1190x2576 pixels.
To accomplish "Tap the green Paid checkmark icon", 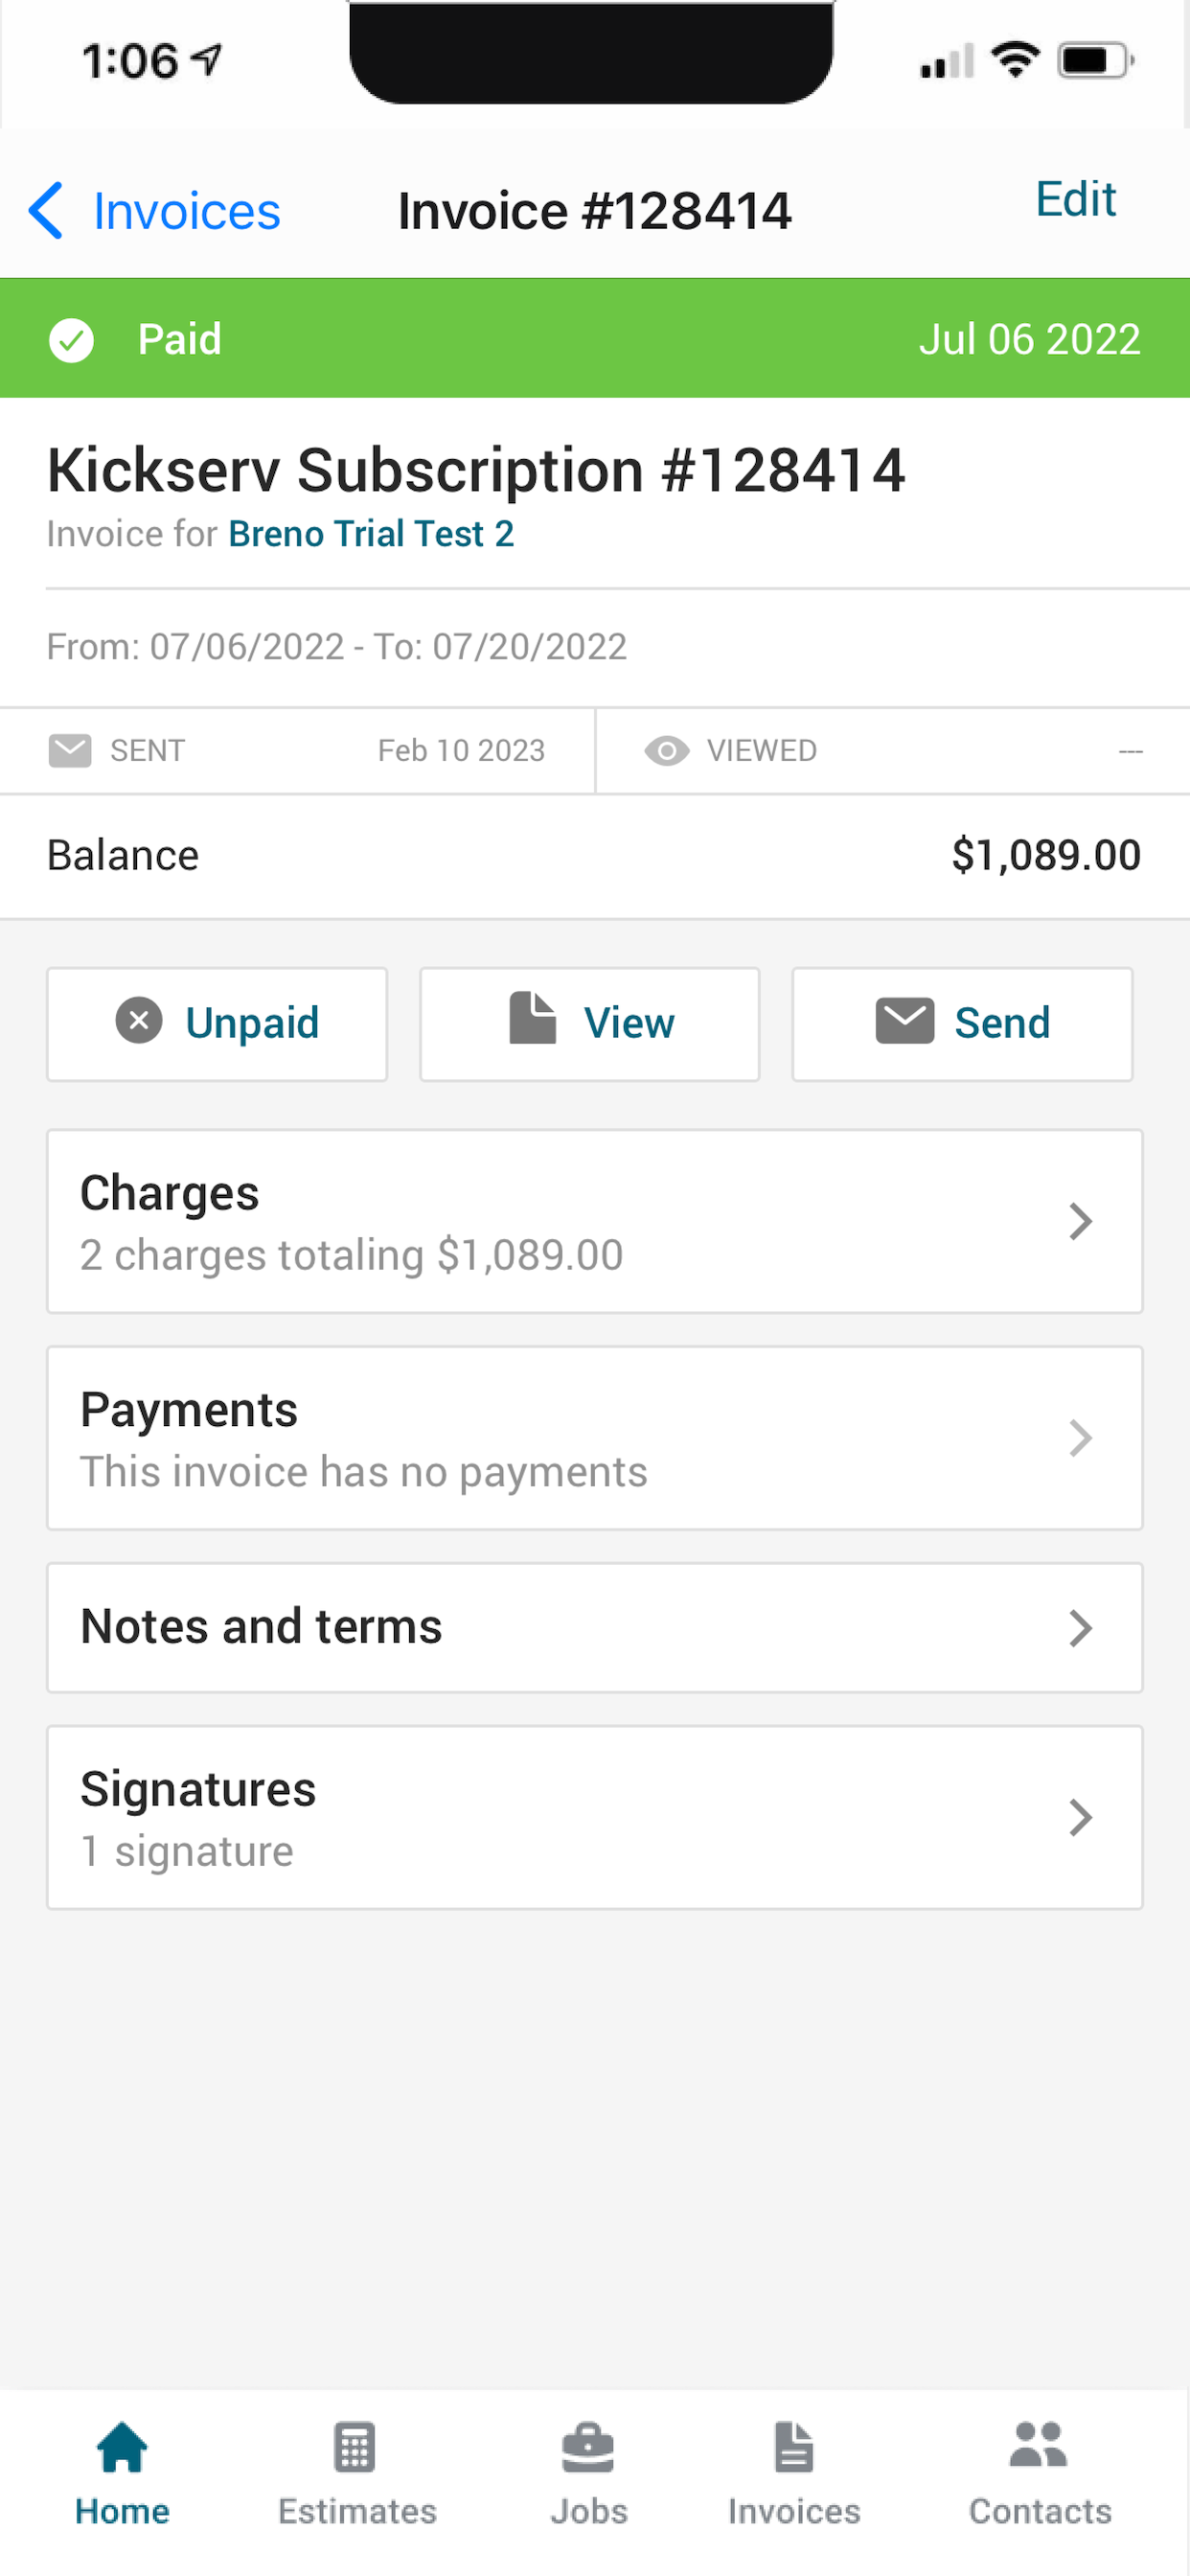I will 72,340.
